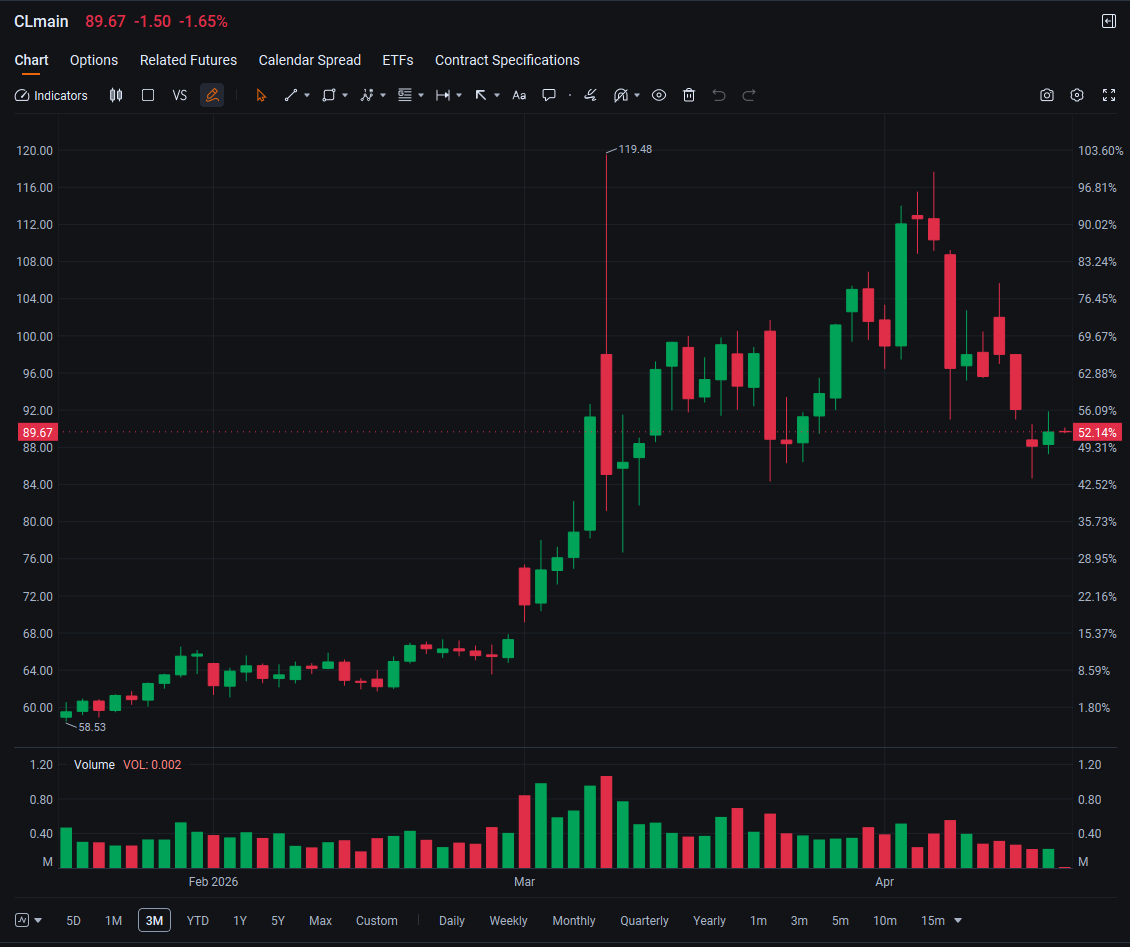Select the Aa text tool

(519, 95)
